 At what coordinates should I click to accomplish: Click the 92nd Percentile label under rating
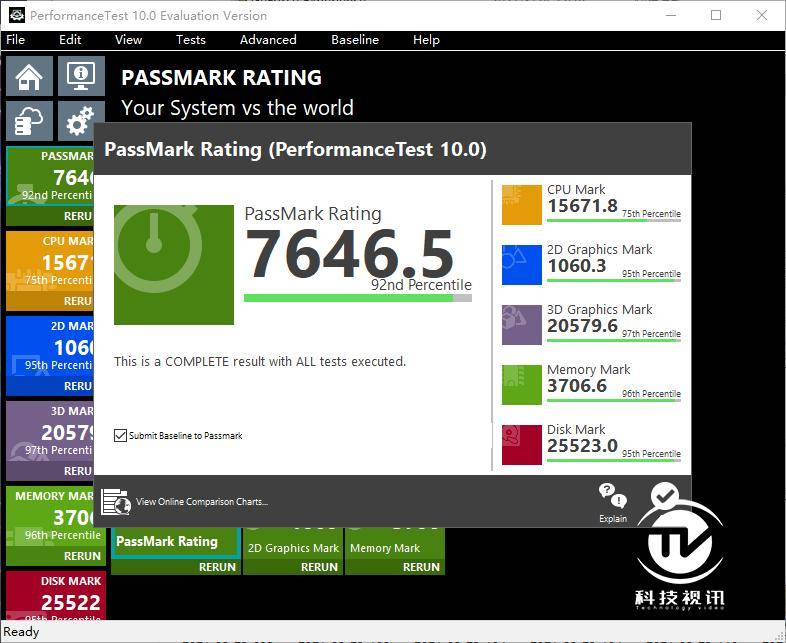(421, 285)
